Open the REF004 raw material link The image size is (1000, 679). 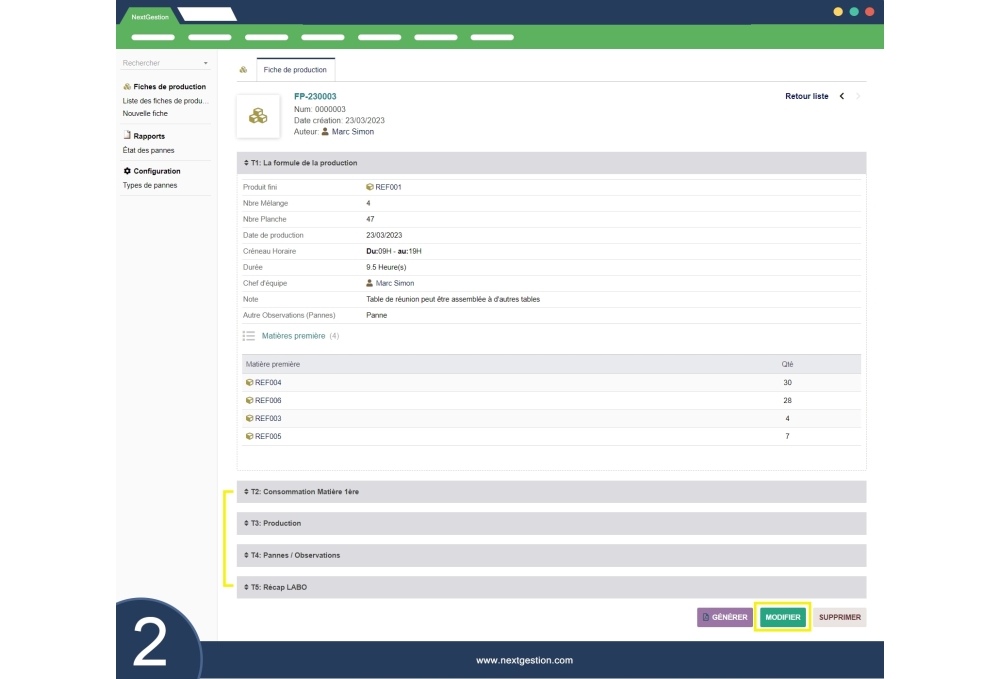tap(268, 382)
